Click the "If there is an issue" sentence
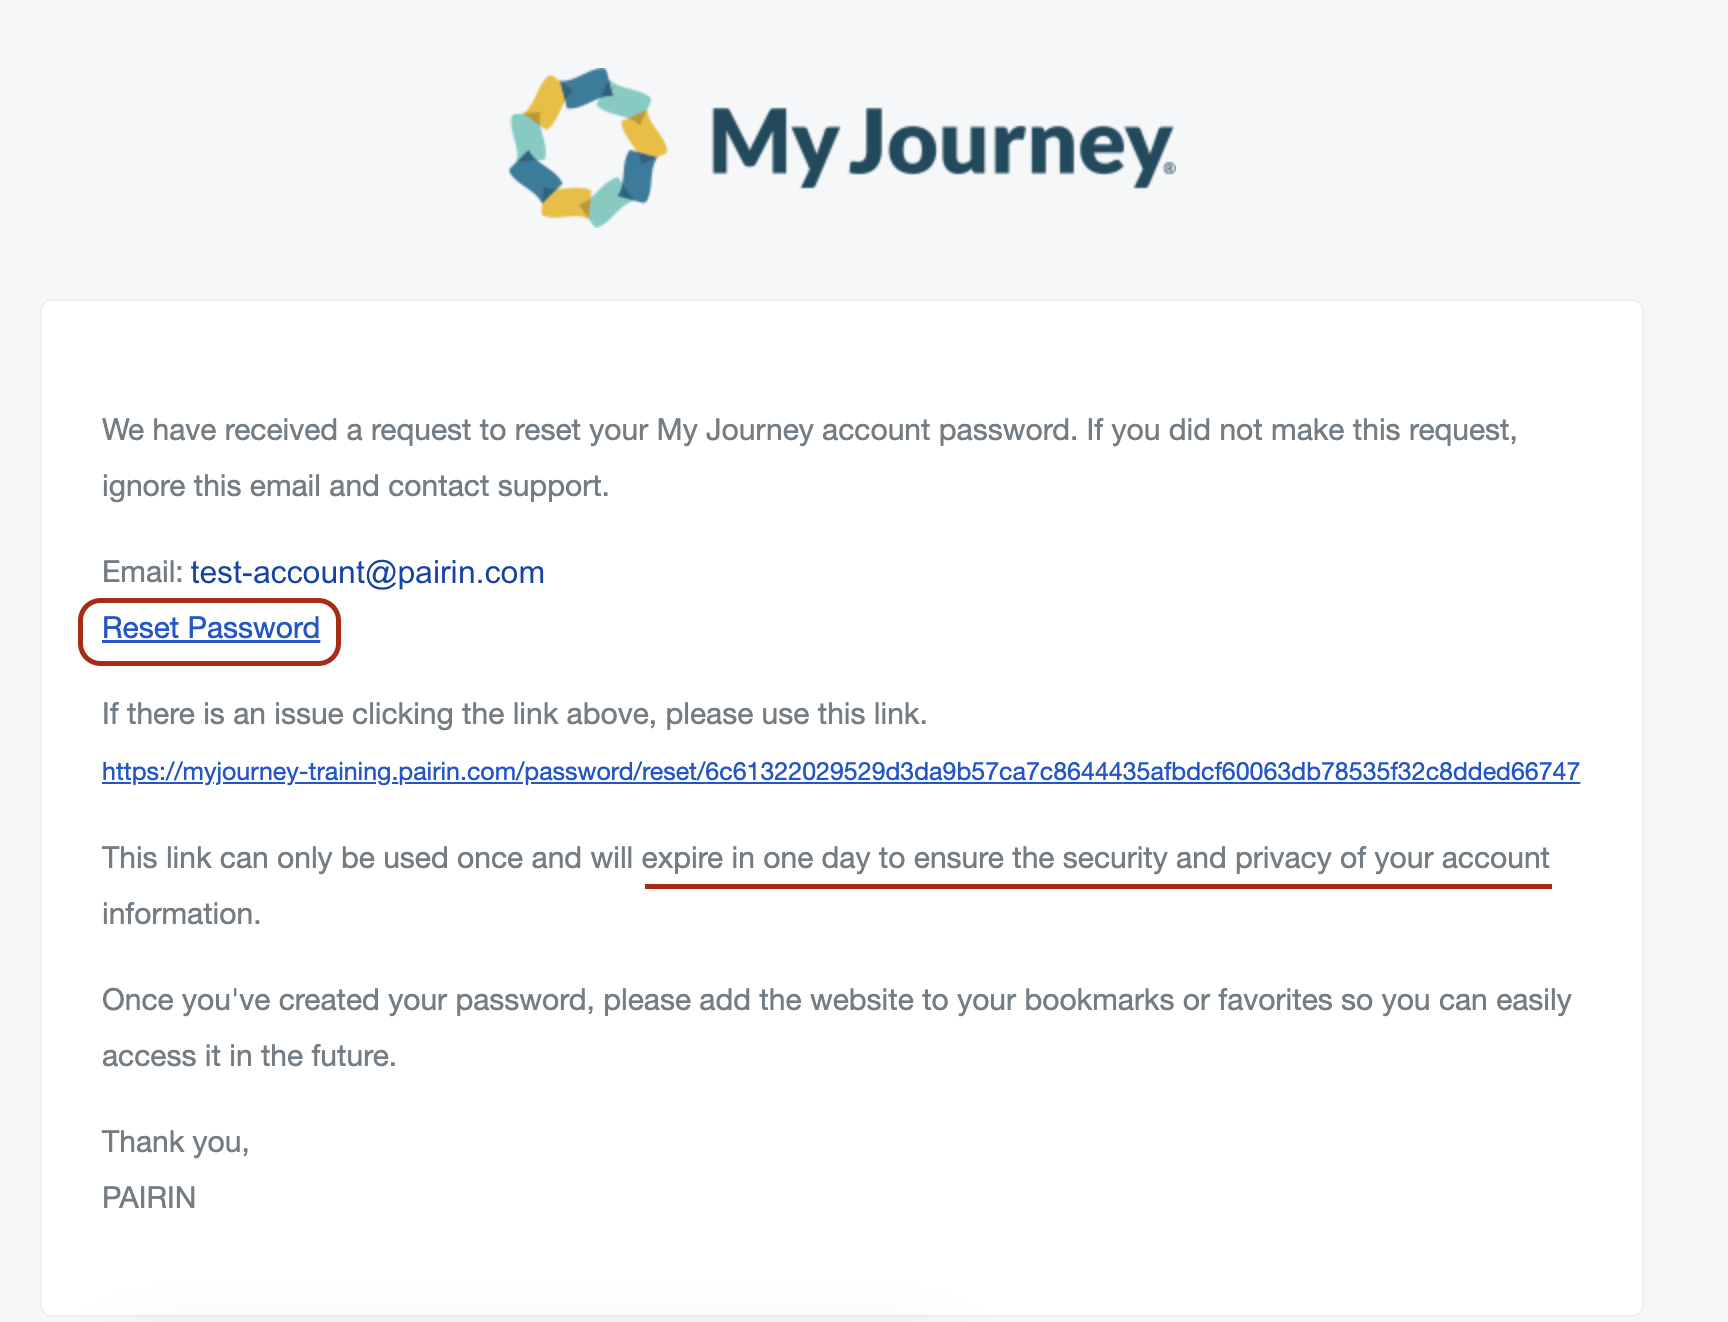 click(x=514, y=714)
